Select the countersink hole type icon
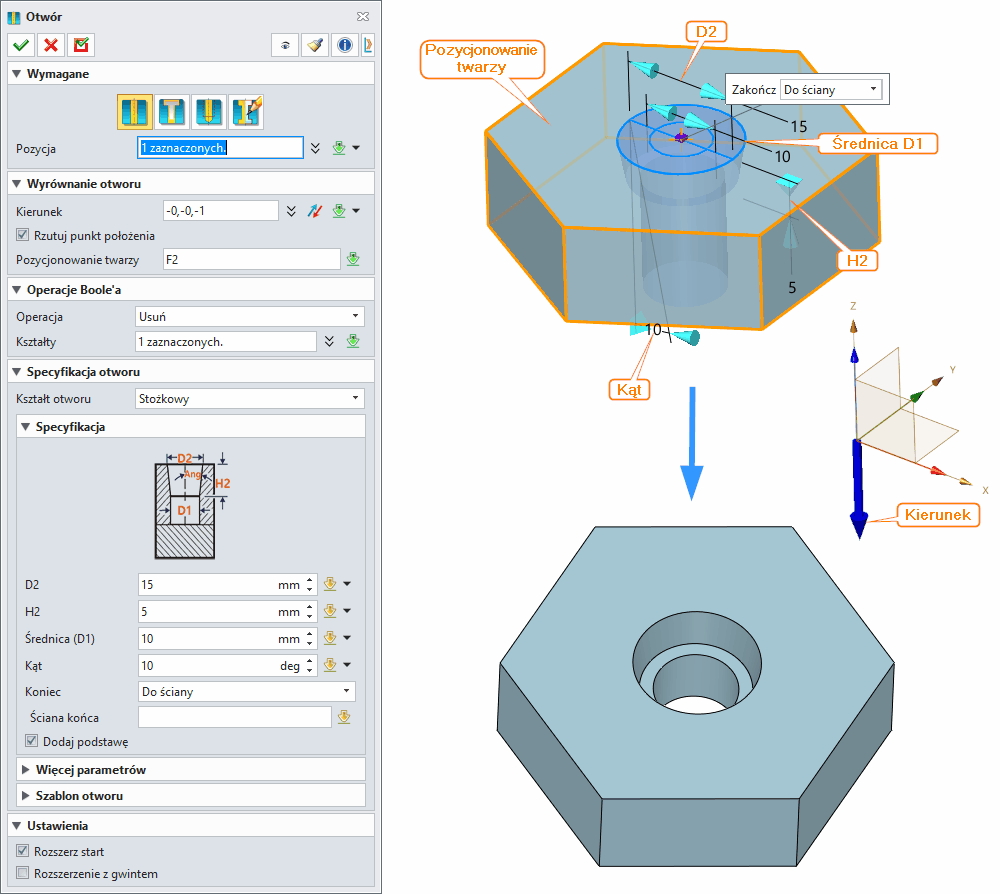This screenshot has width=1000, height=894. [209, 111]
